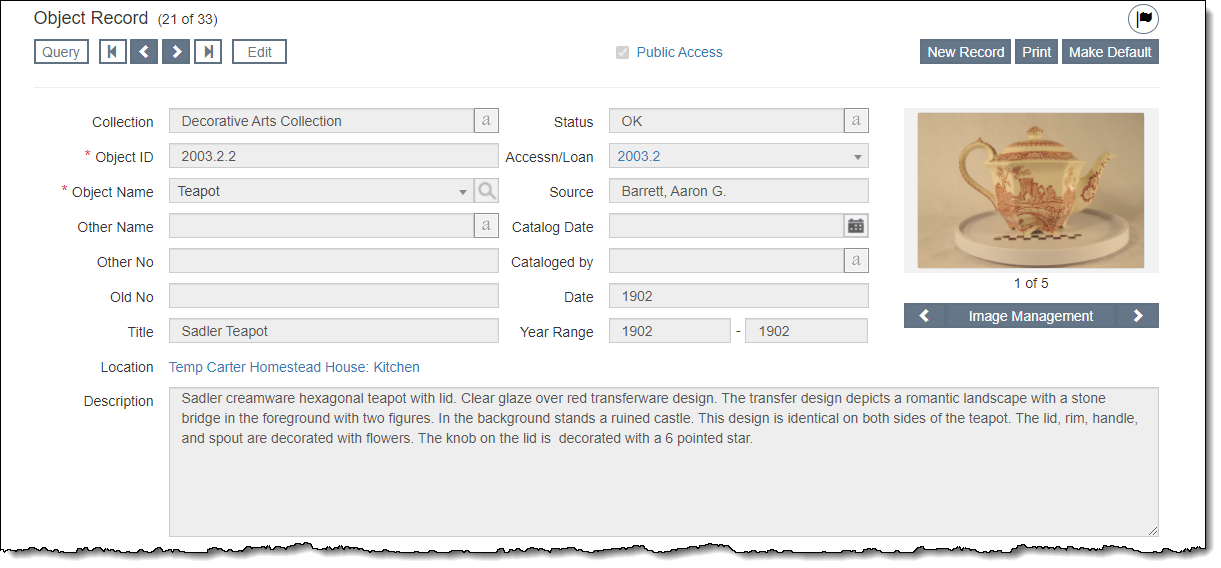Open the Temp Carter Homestead House: Kitchen location link
Image resolution: width=1221 pixels, height=568 pixels.
pos(294,367)
